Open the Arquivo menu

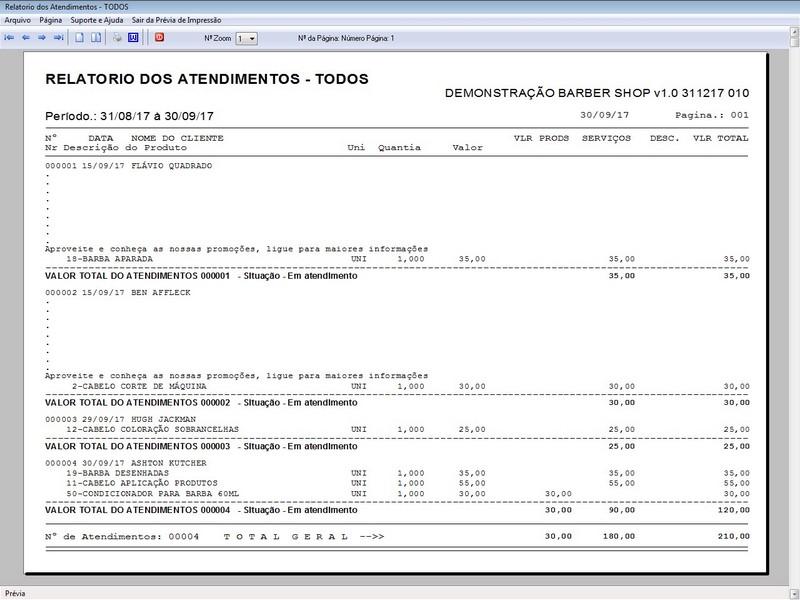tap(18, 20)
